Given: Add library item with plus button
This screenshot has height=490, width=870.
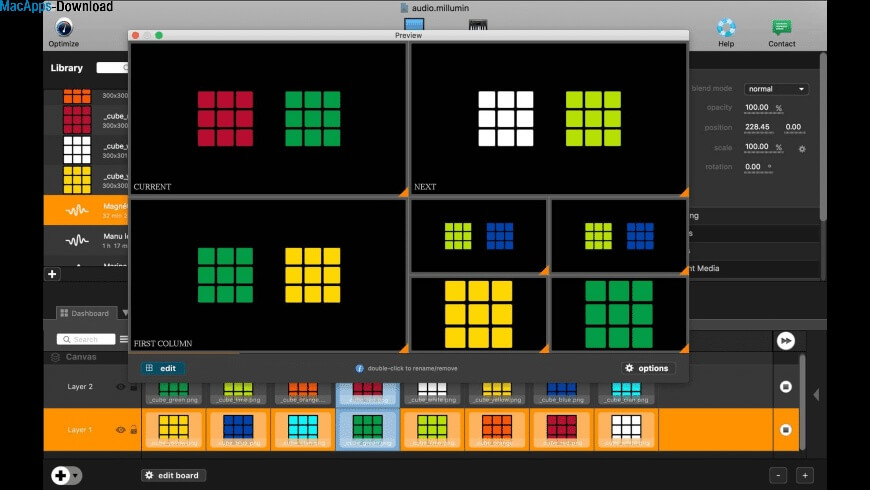Looking at the screenshot, I should pyautogui.click(x=53, y=274).
